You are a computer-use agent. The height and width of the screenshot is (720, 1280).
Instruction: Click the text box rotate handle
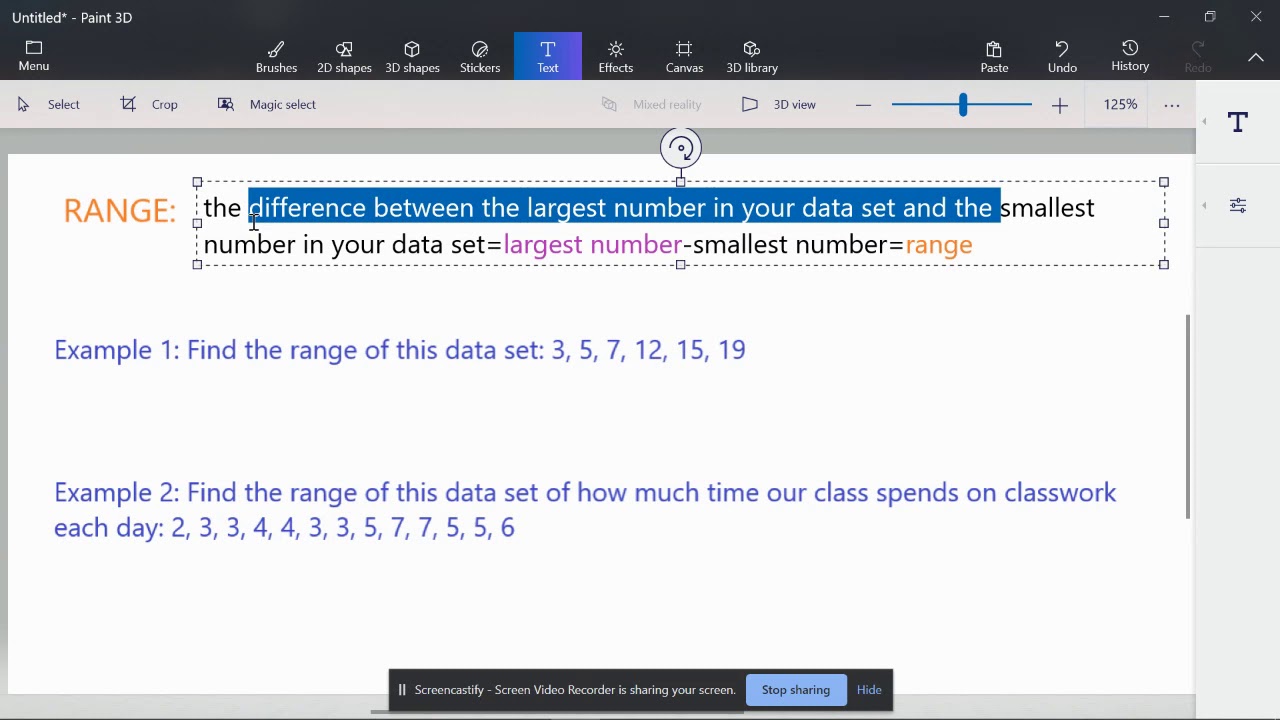tap(681, 149)
